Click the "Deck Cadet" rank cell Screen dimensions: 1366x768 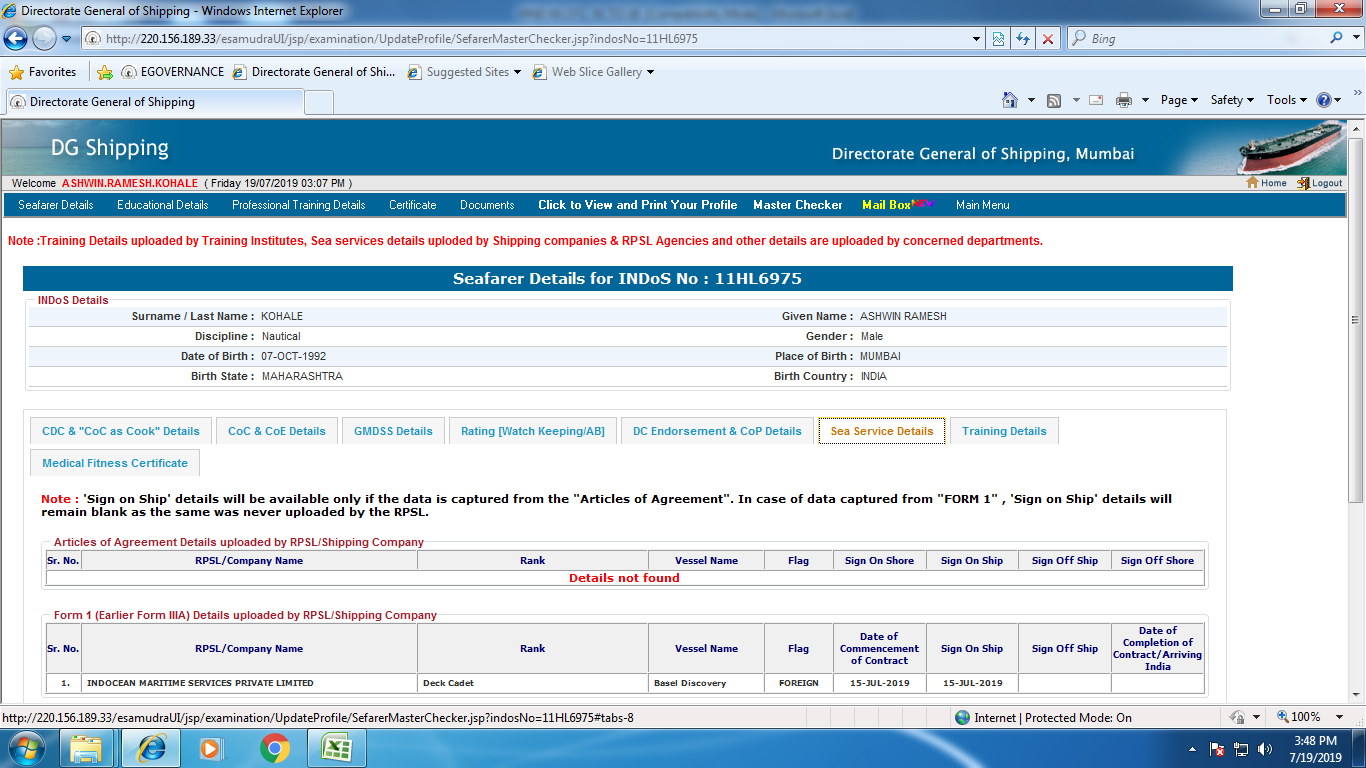pos(533,683)
